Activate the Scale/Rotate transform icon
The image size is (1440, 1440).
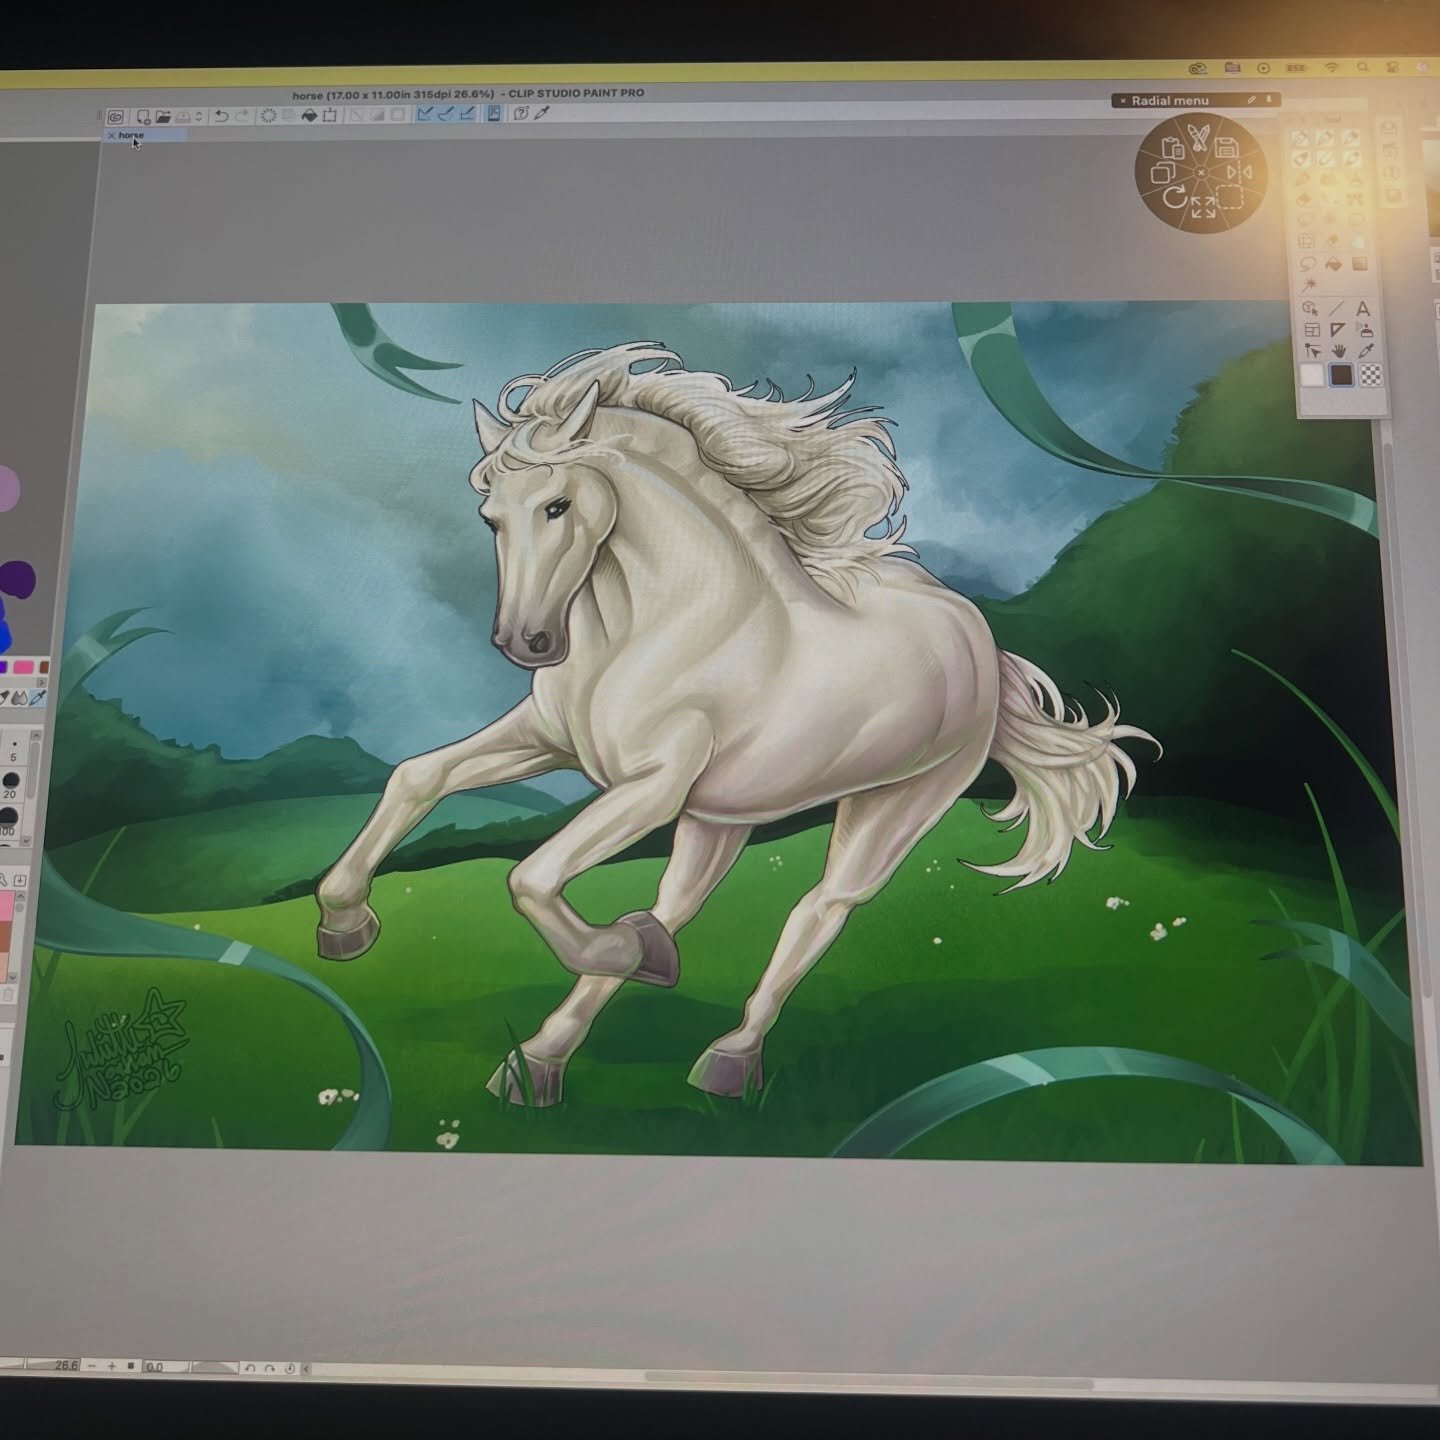click(329, 116)
